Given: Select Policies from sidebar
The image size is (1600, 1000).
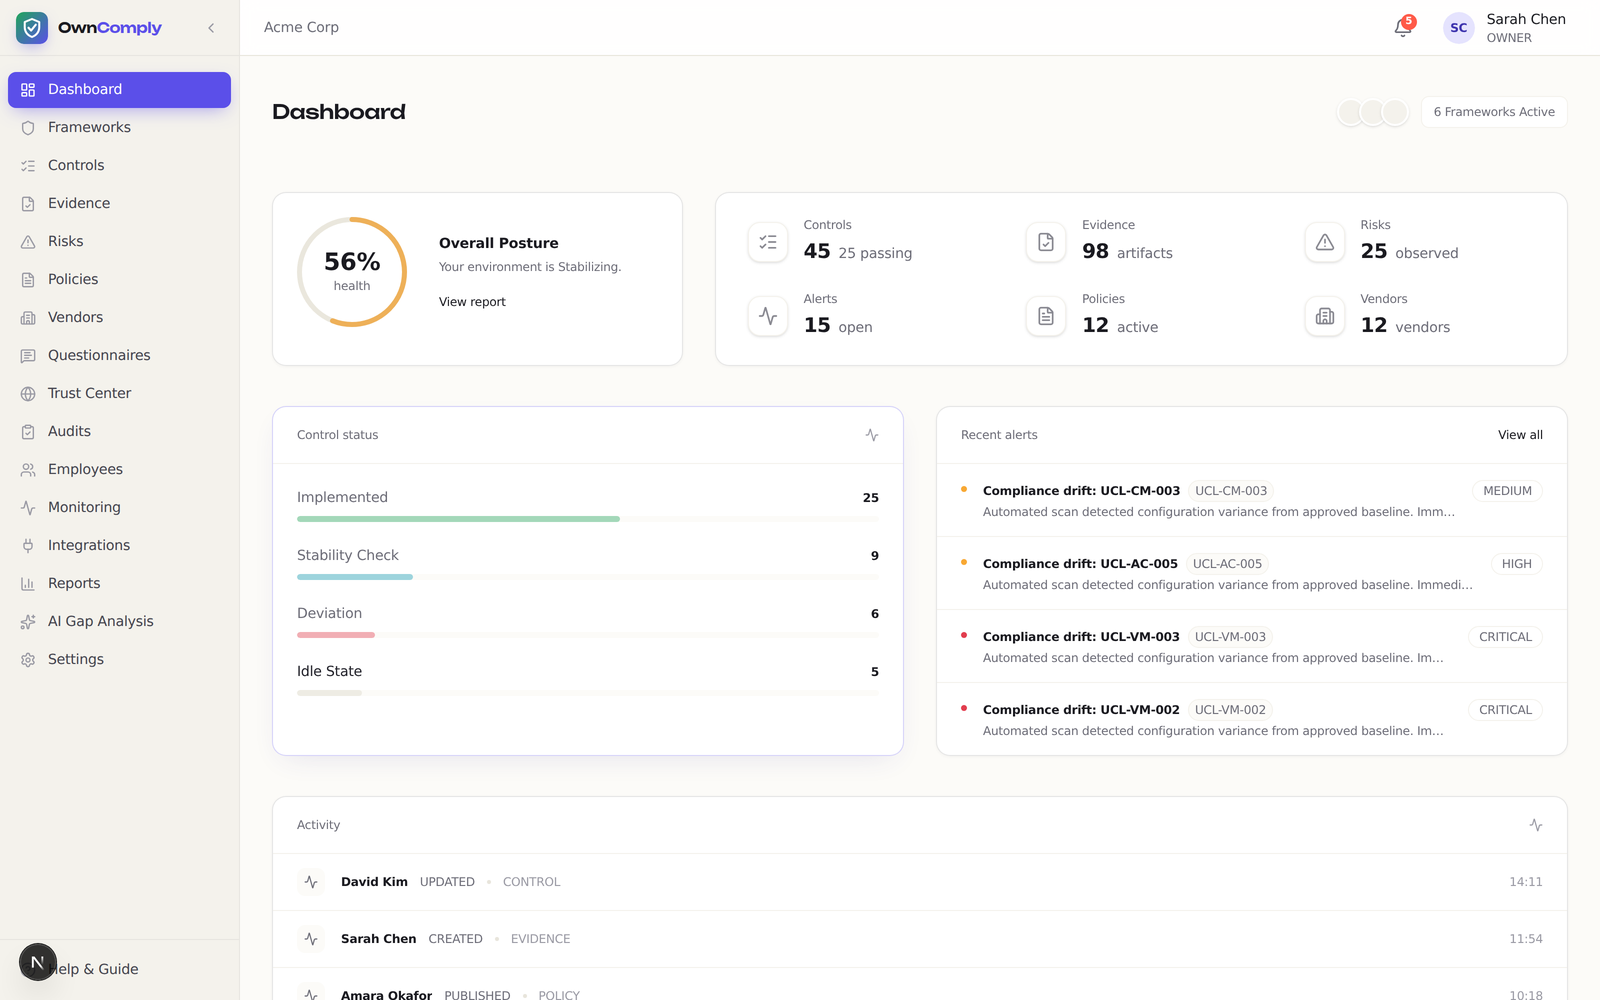Looking at the screenshot, I should [119, 279].
